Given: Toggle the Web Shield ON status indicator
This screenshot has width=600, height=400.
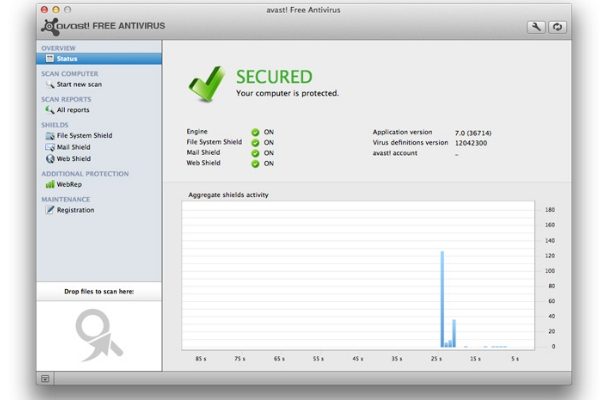Looking at the screenshot, I should 255,163.
